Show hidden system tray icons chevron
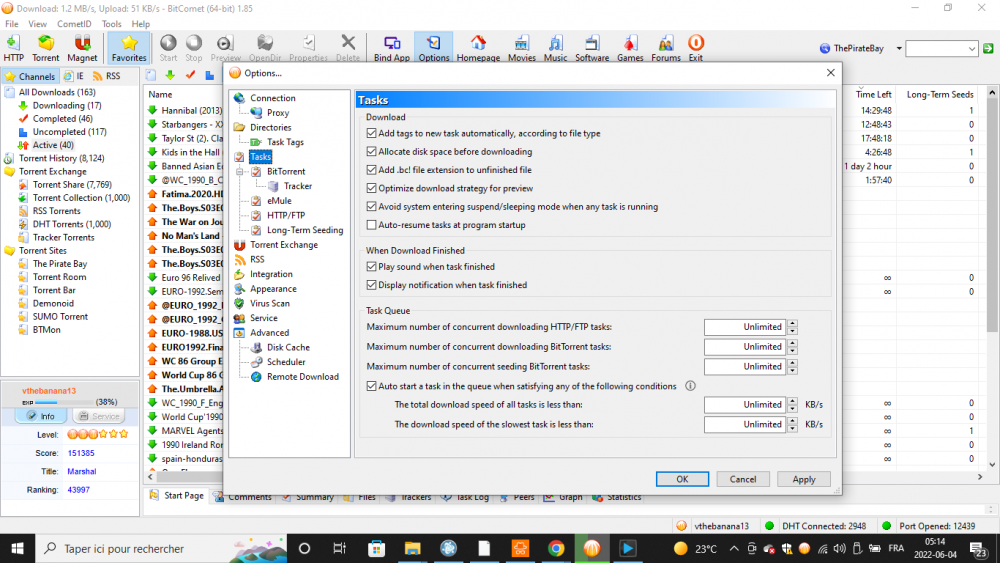This screenshot has height=563, width=1000. click(734, 548)
